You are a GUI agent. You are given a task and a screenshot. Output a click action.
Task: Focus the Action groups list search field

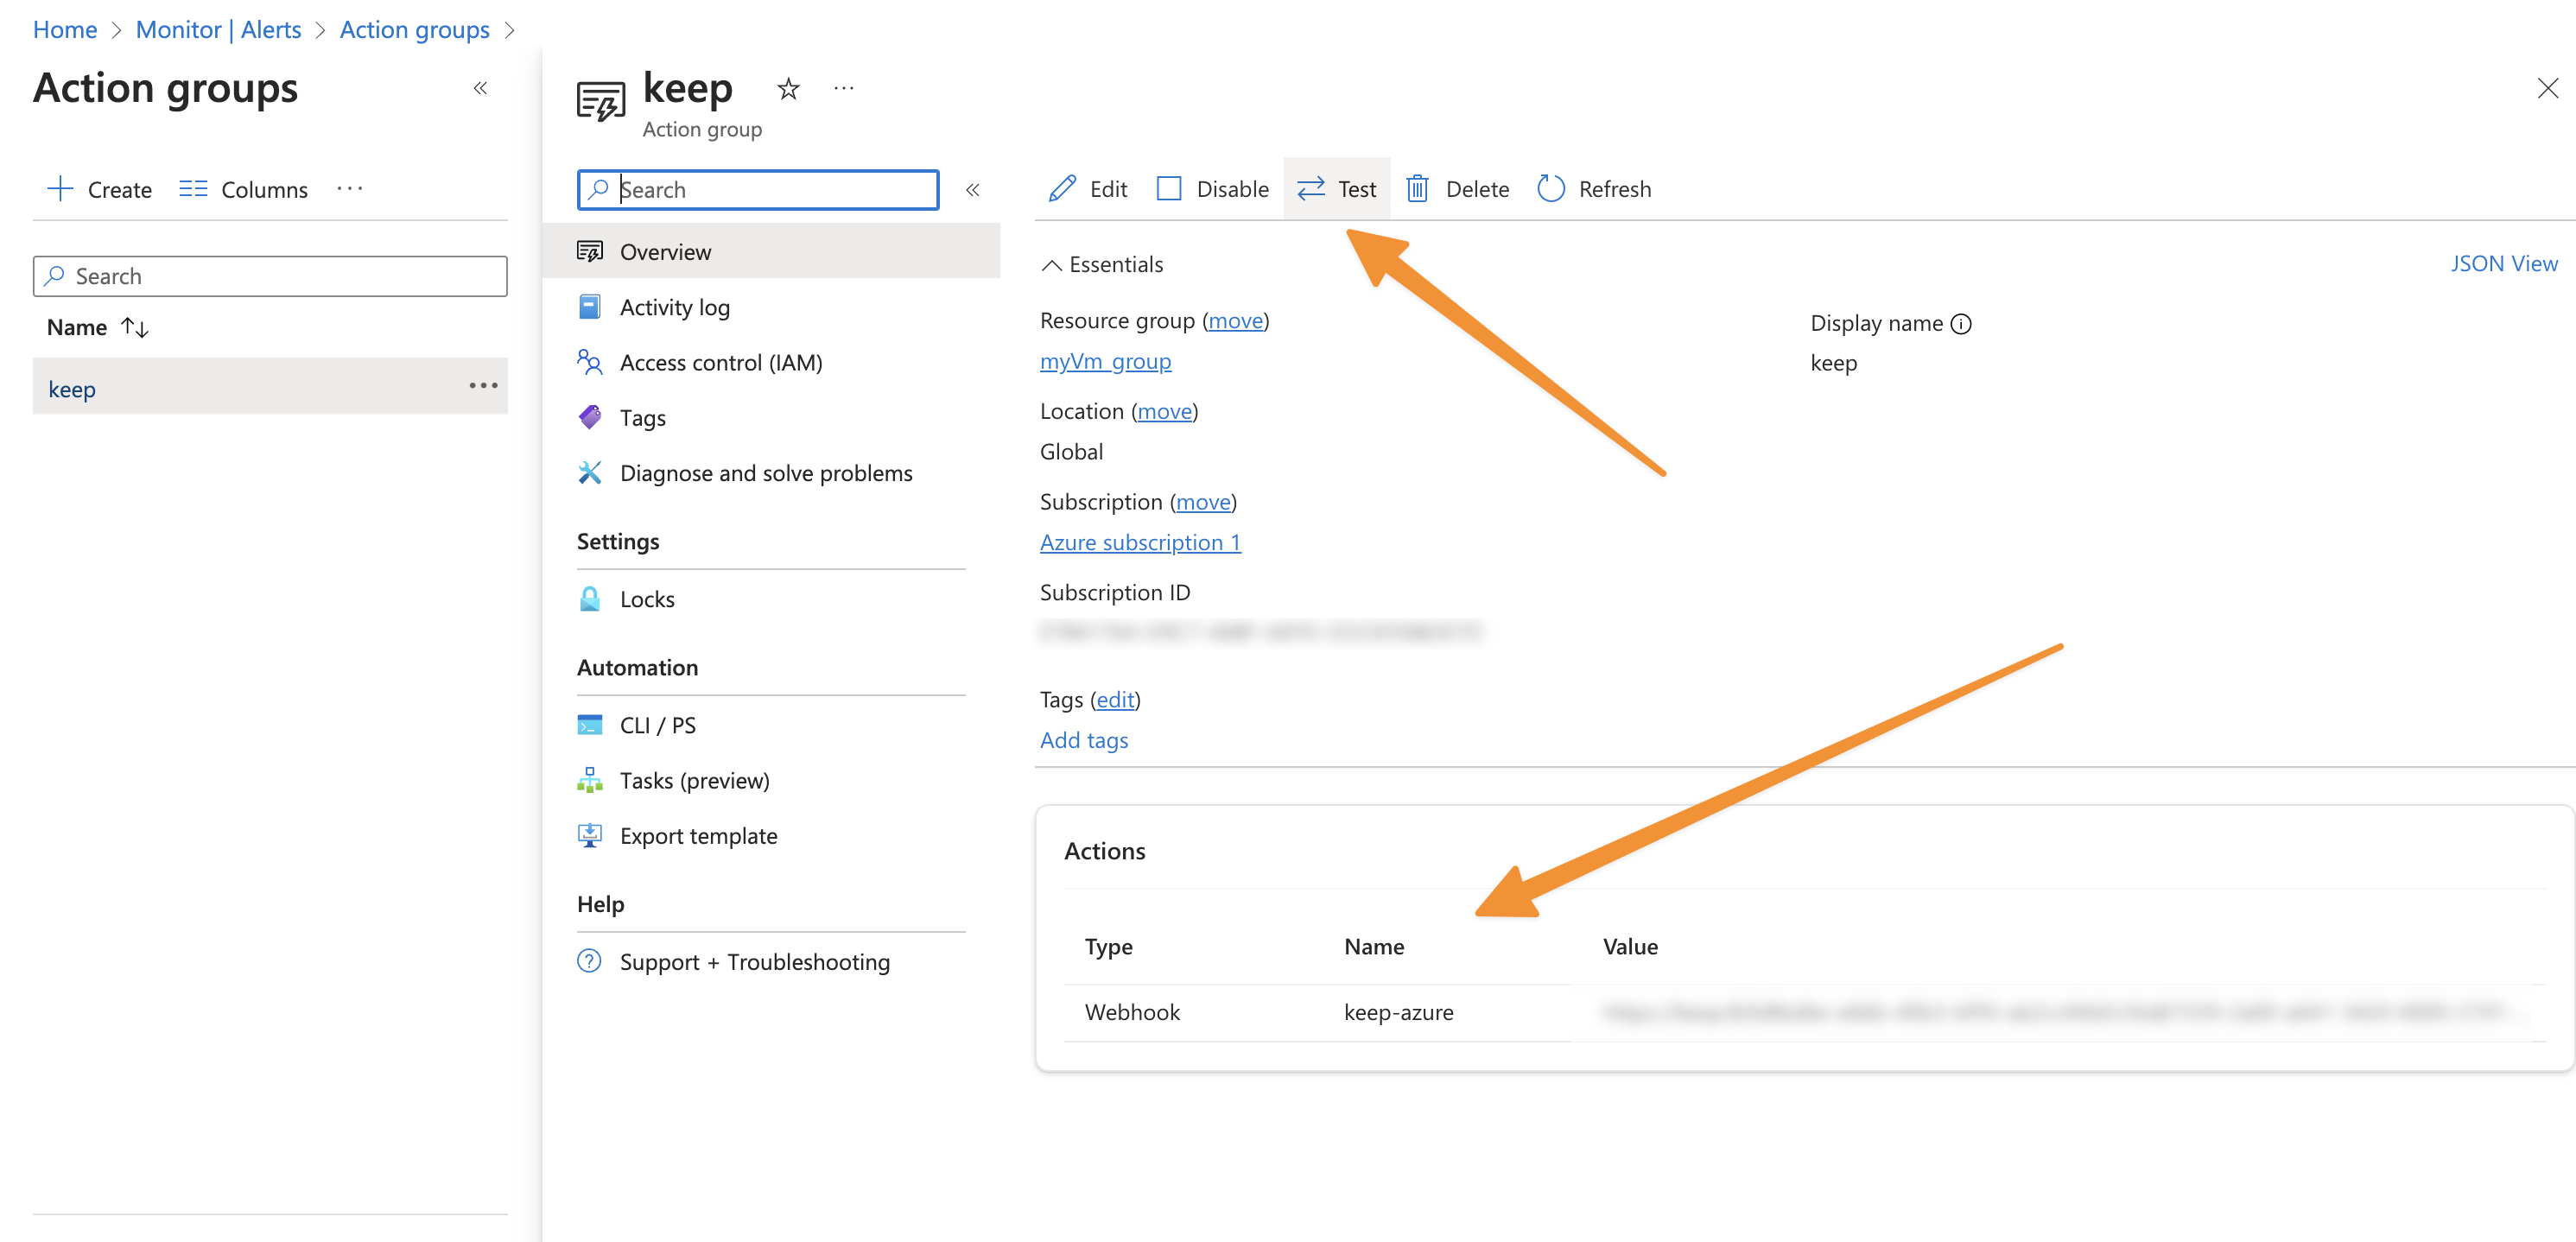point(270,276)
